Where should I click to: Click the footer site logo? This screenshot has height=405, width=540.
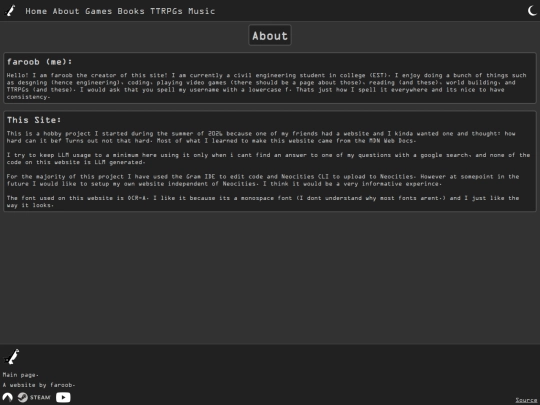(12, 357)
